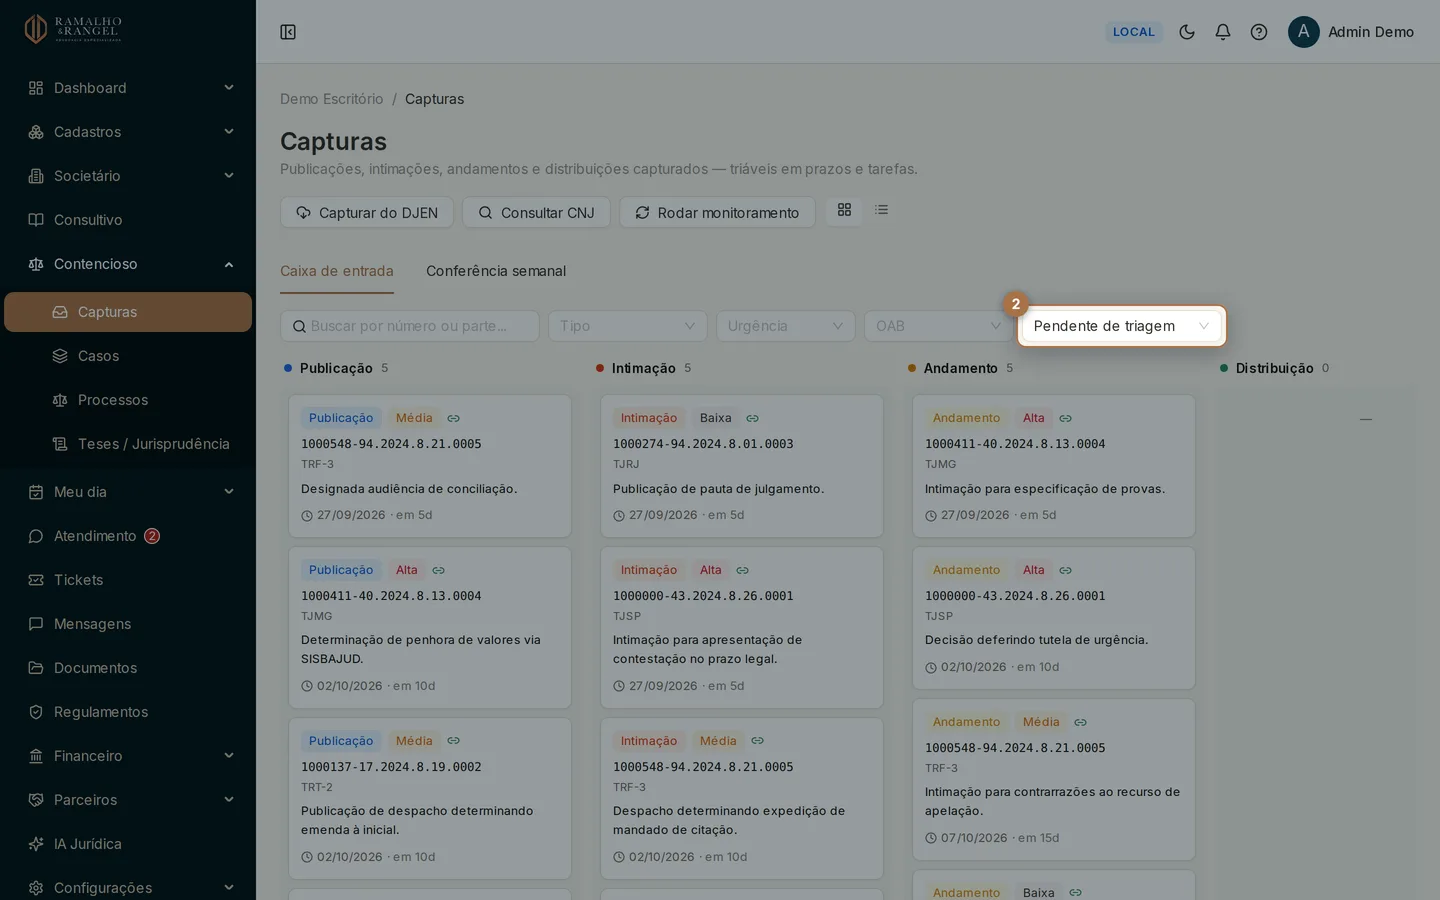1440x900 pixels.
Task: Focus the Buscar por número ou parte search field
Action: (410, 326)
